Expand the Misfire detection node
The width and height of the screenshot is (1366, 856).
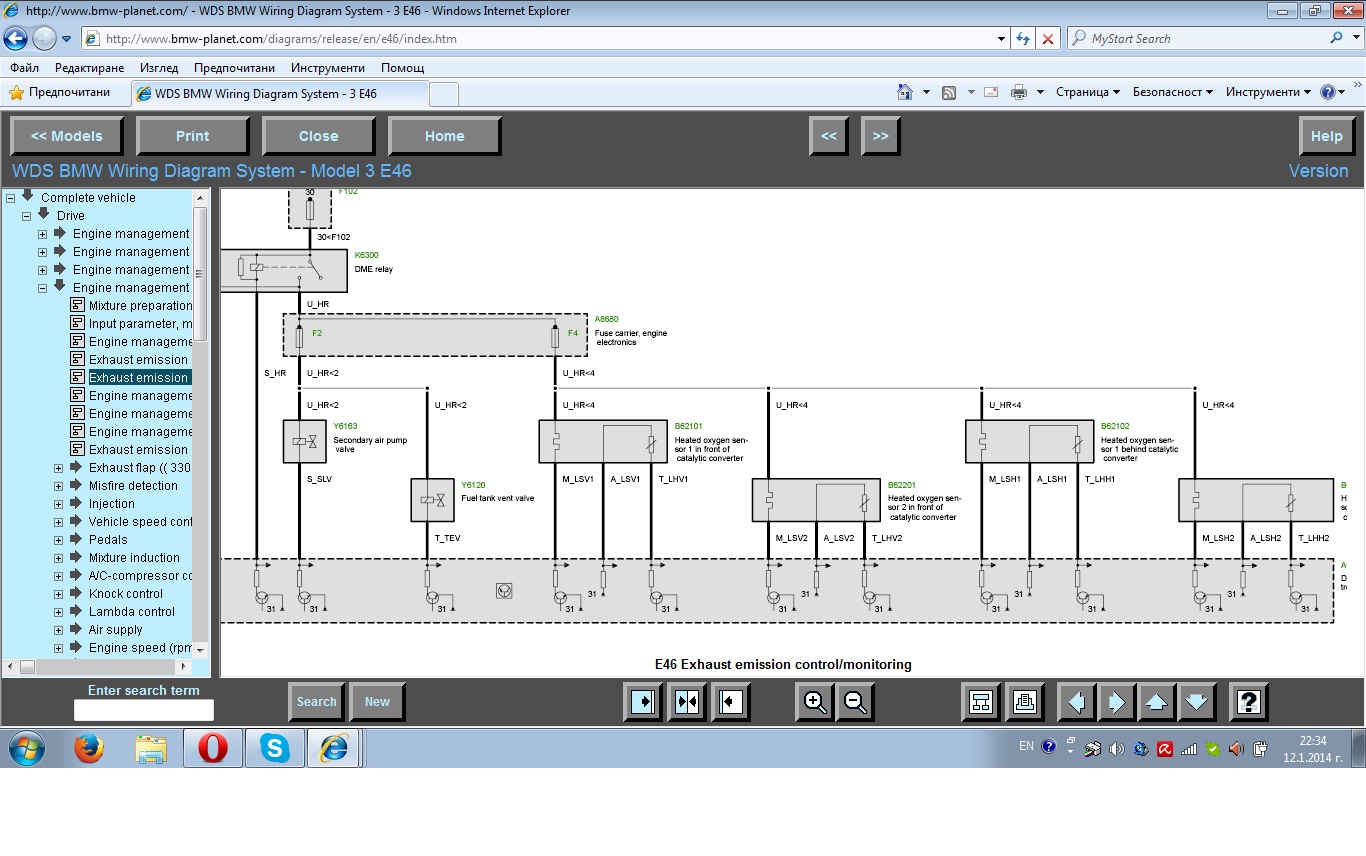coord(59,486)
